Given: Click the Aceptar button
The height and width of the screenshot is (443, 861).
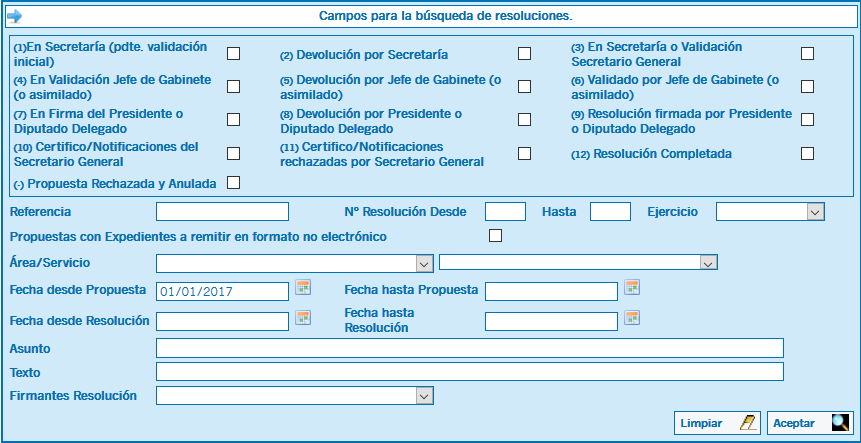Looking at the screenshot, I should 810,423.
